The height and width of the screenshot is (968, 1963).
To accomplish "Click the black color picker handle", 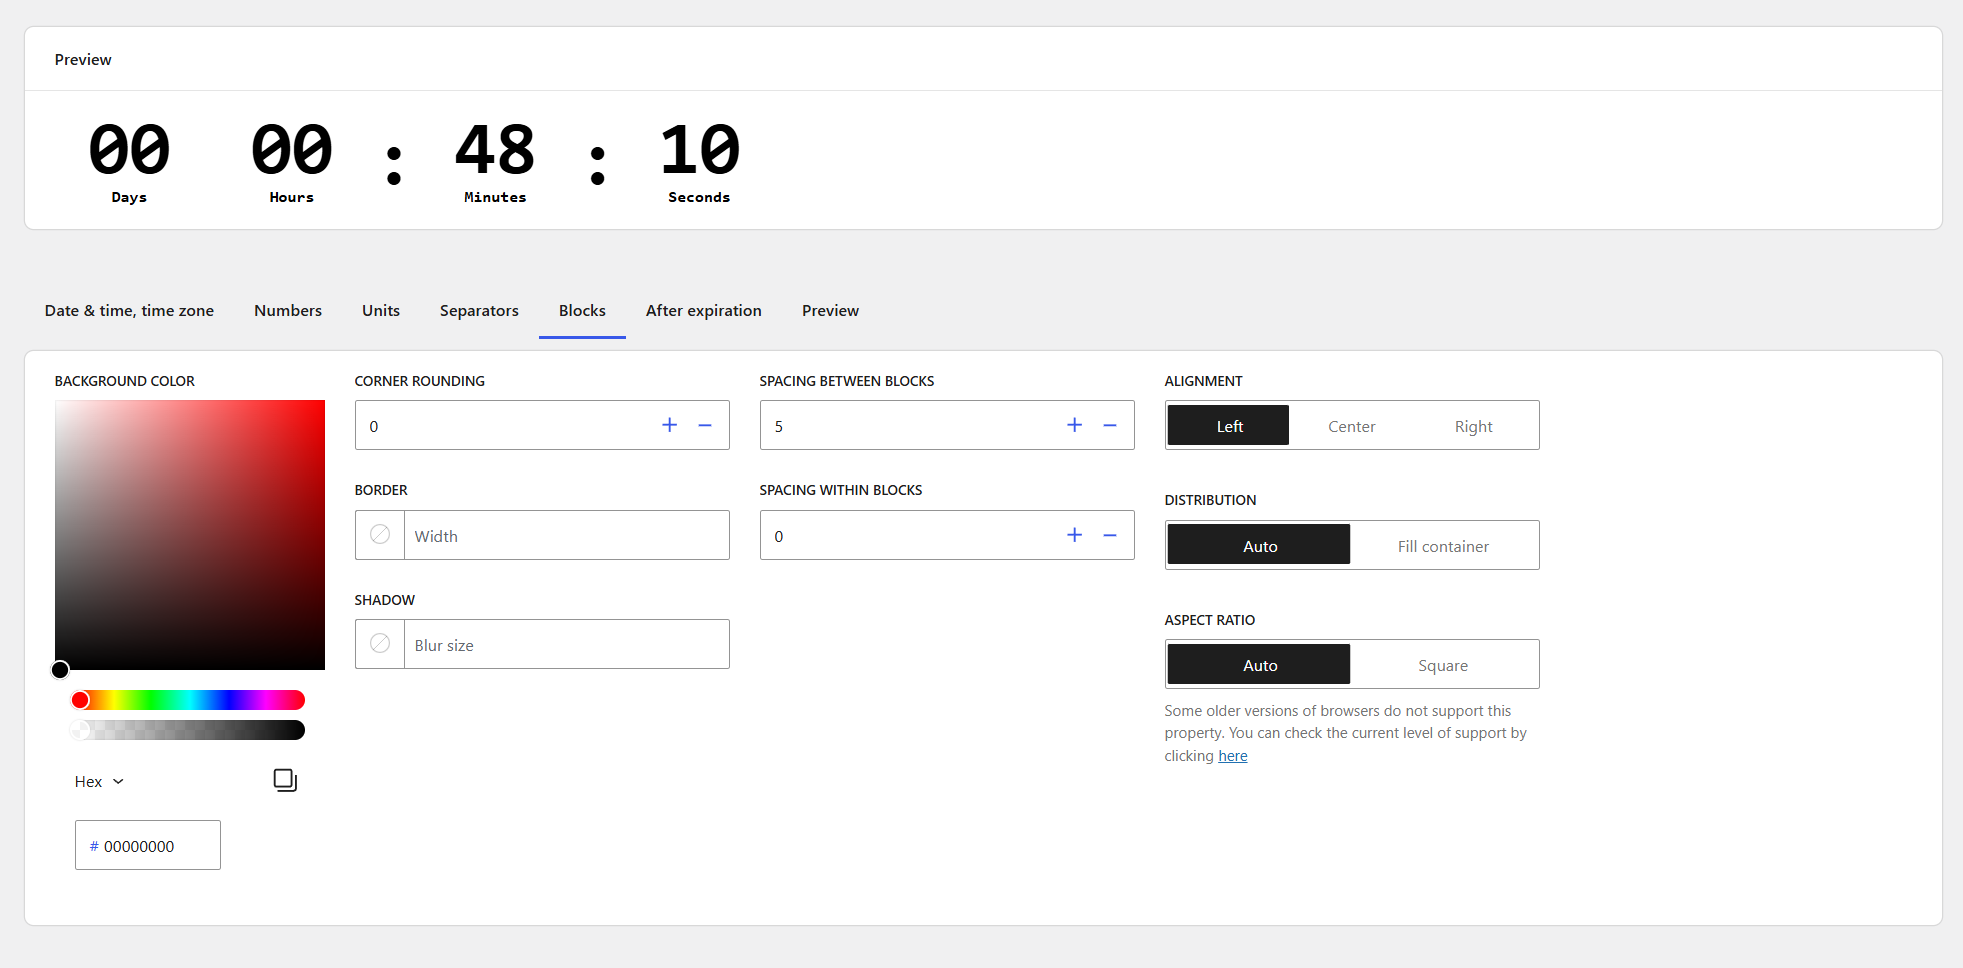I will click(60, 669).
